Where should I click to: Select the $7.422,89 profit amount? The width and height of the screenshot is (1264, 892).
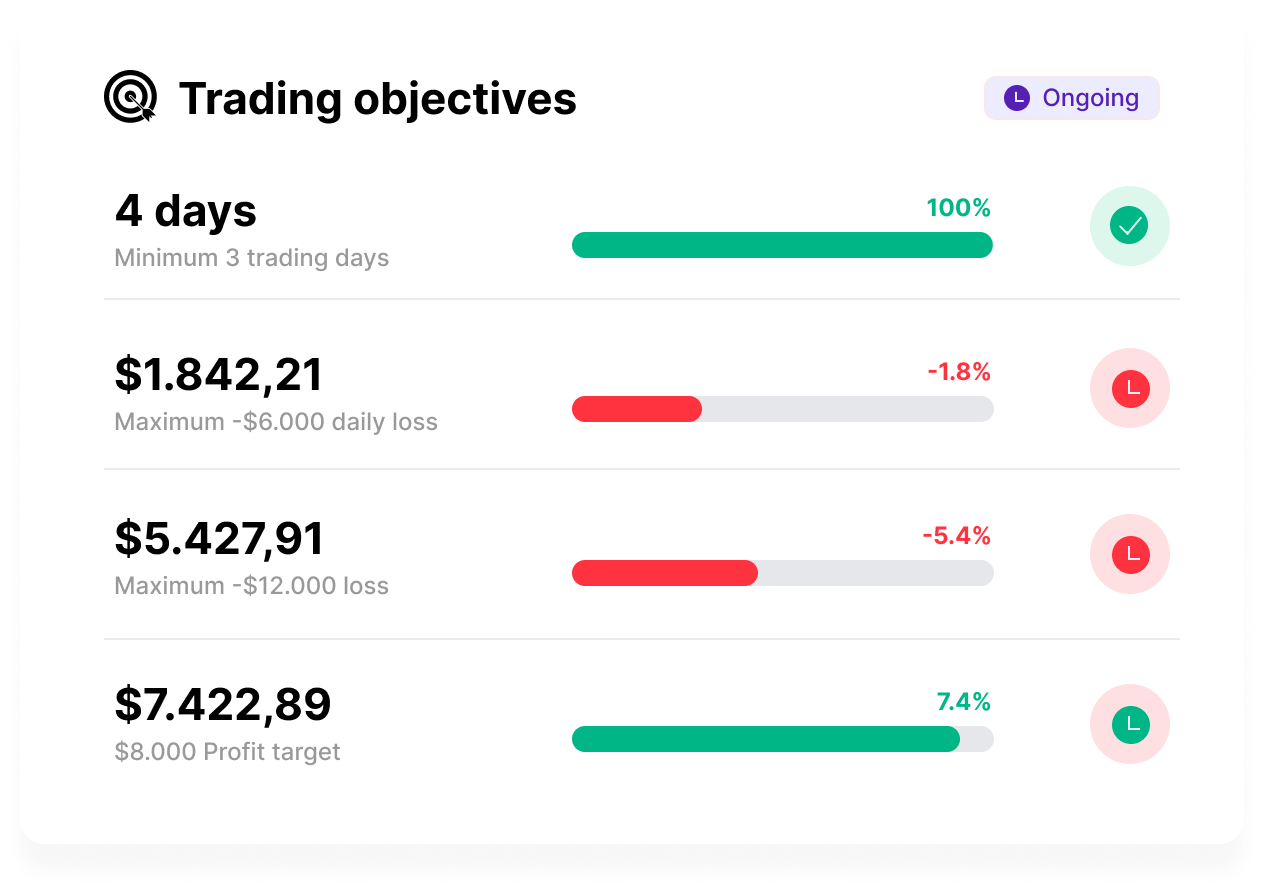click(x=223, y=704)
